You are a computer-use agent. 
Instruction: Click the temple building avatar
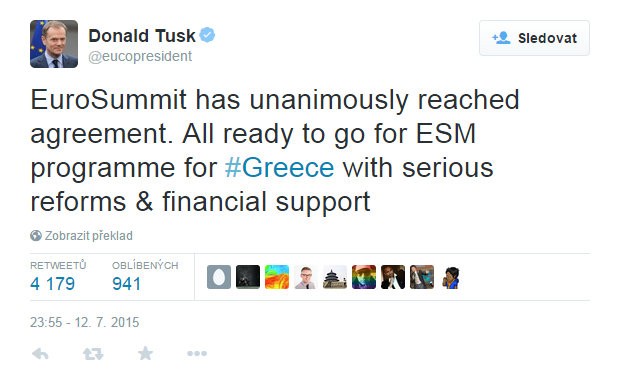(335, 277)
